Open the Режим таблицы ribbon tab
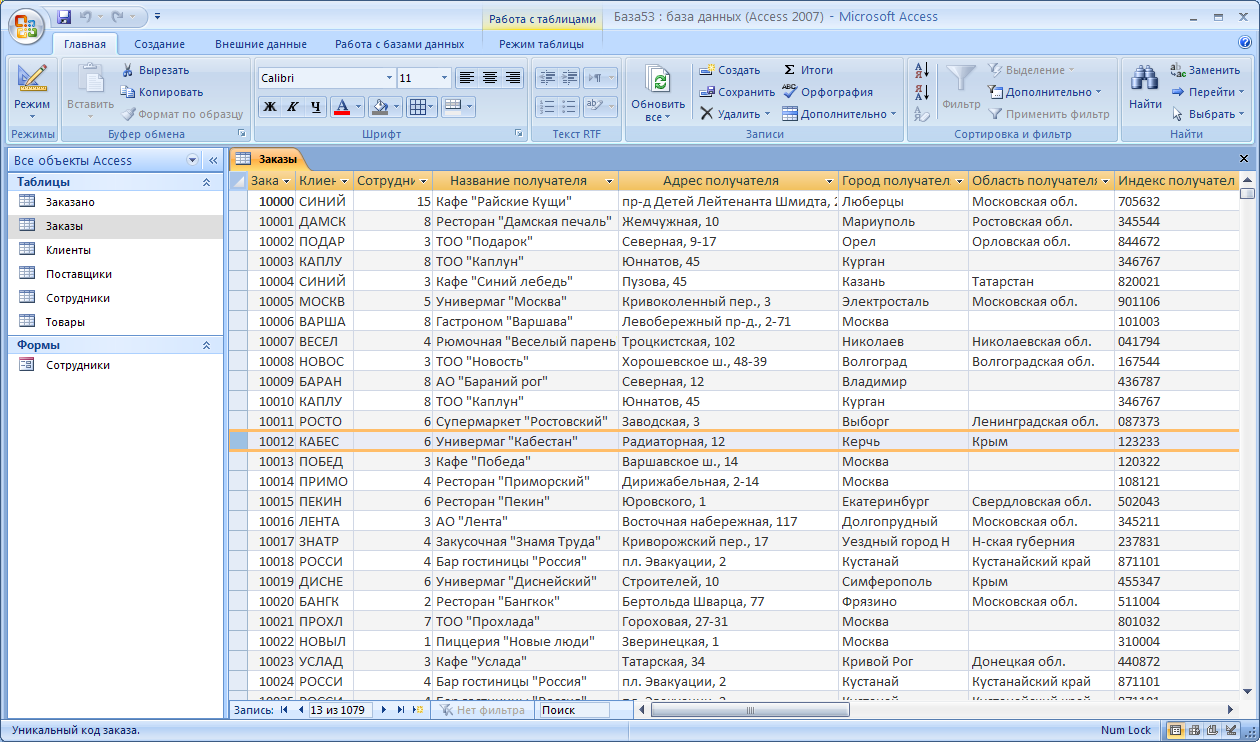The height and width of the screenshot is (742, 1260). click(x=541, y=44)
